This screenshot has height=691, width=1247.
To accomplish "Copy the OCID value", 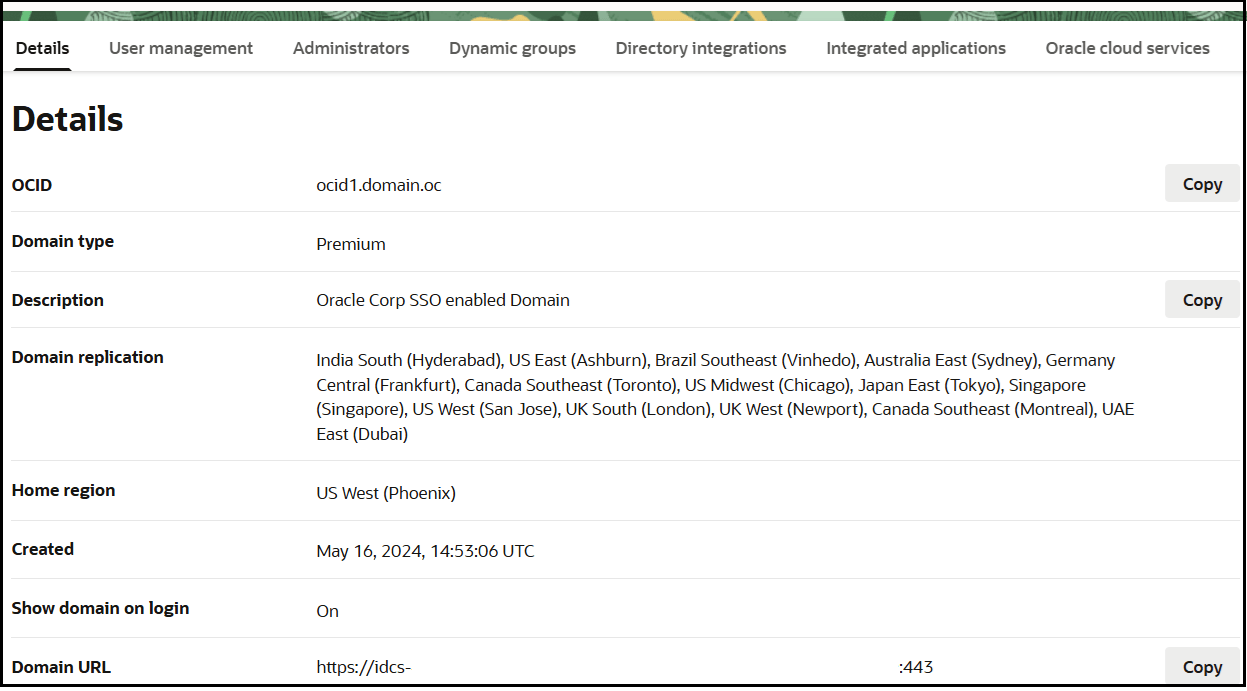I will tap(1201, 183).
